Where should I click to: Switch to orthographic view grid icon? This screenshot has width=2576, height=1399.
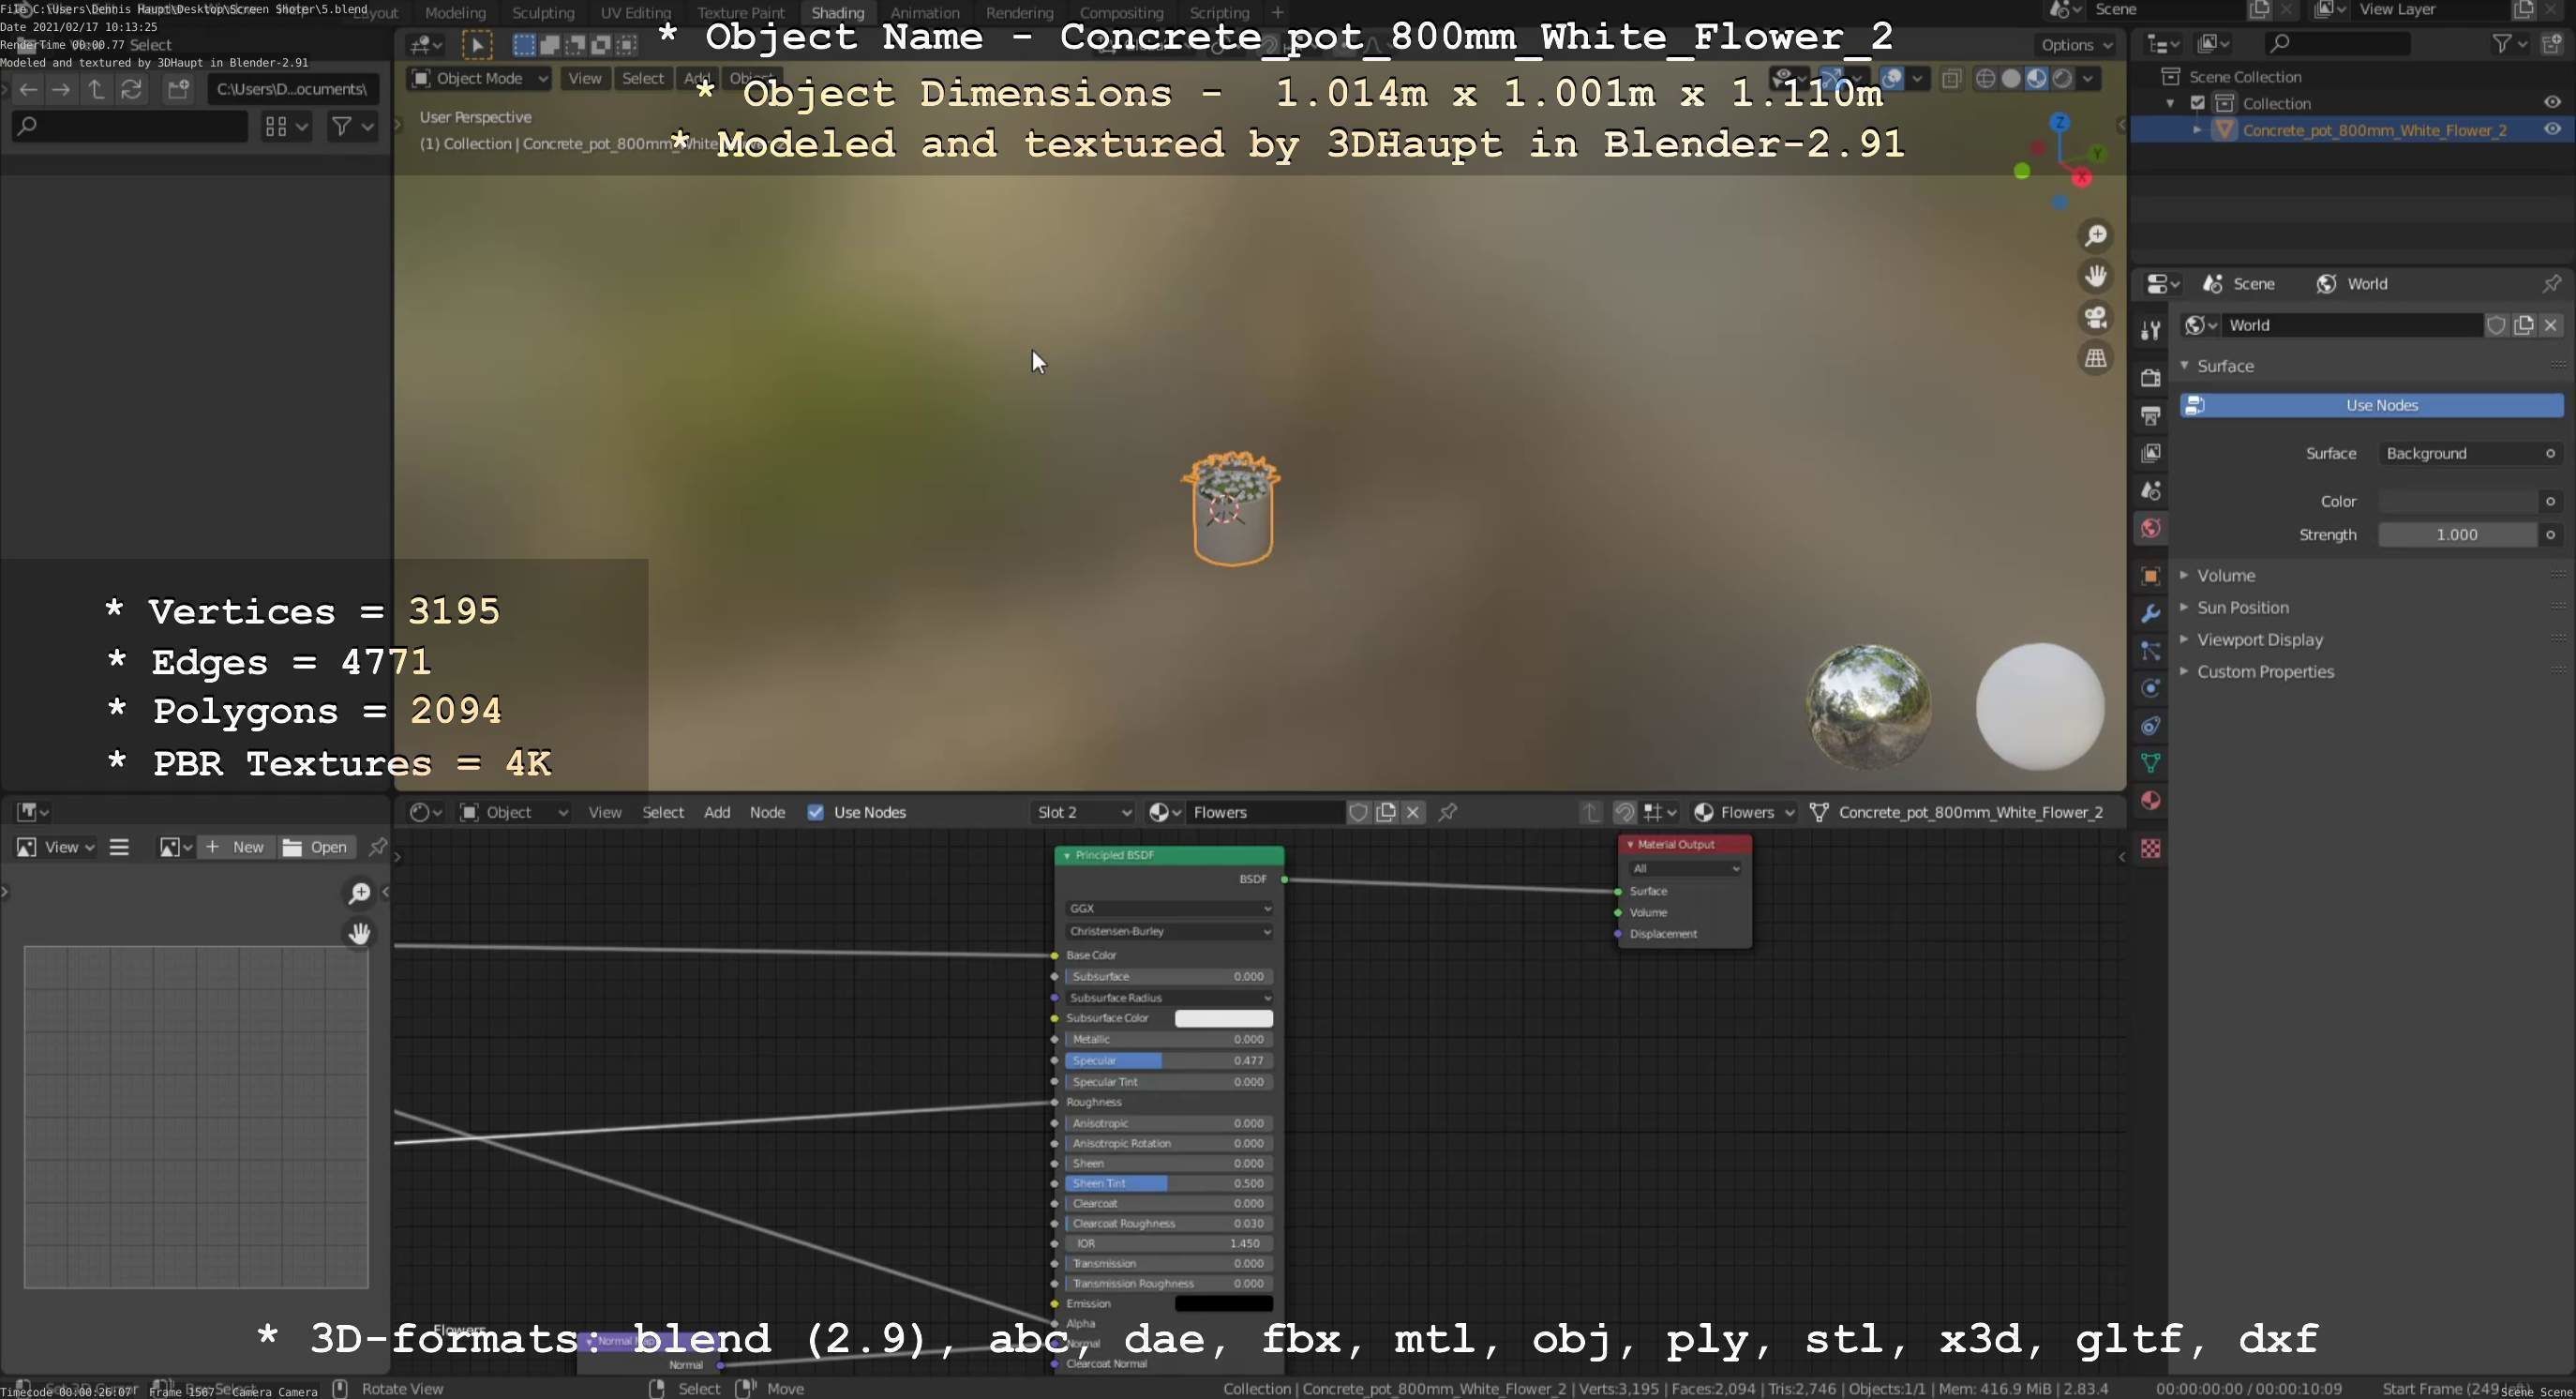(x=2095, y=358)
